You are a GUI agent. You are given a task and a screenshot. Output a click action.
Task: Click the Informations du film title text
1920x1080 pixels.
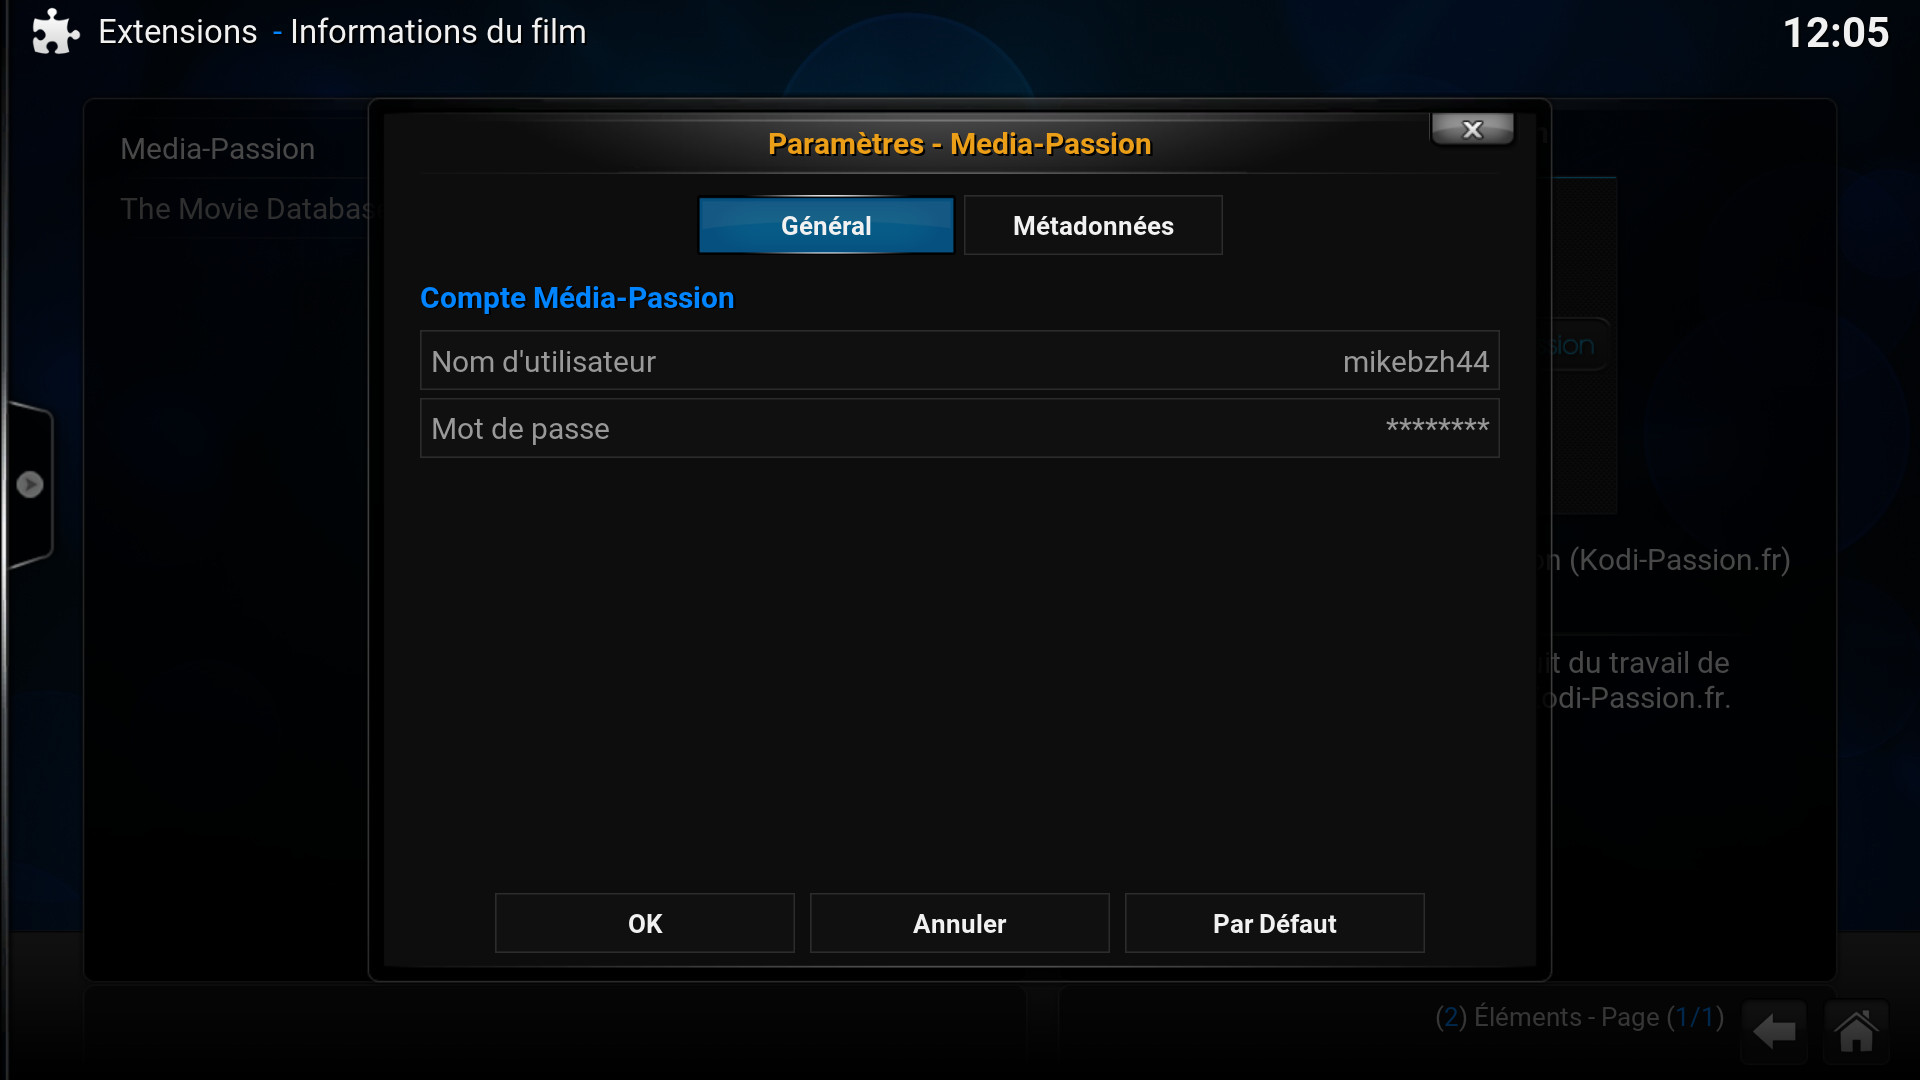[438, 32]
